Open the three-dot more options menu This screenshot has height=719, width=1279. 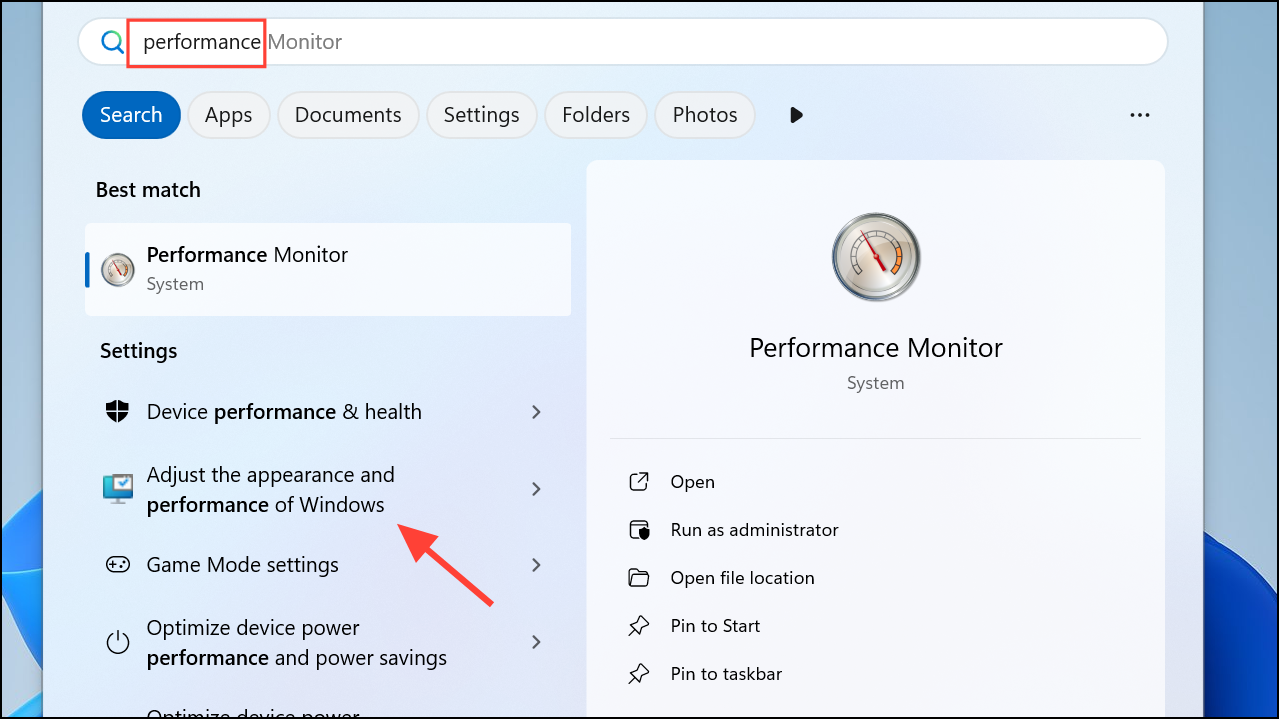1140,115
